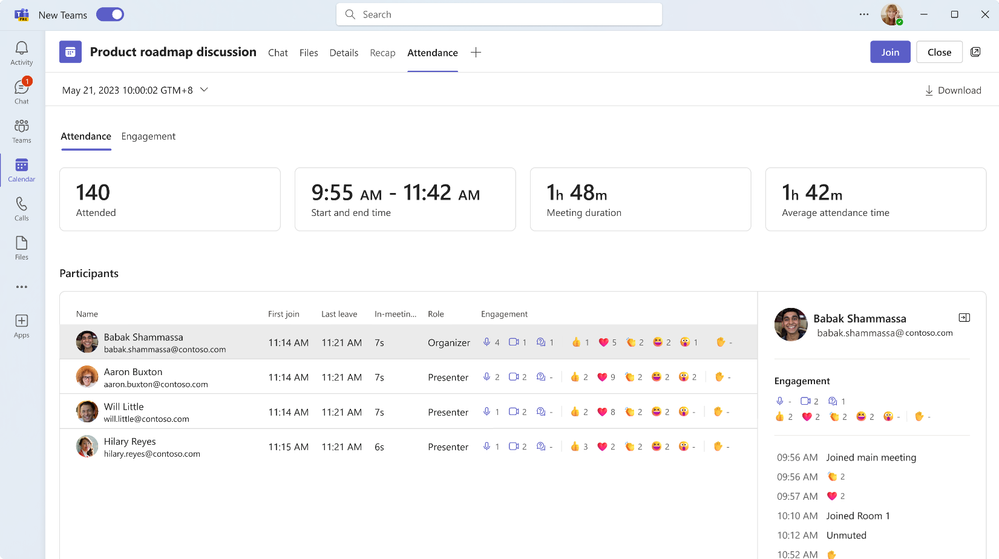Open Settings and more ellipsis menu
Viewport: 999px width, 559px height.
(x=864, y=14)
